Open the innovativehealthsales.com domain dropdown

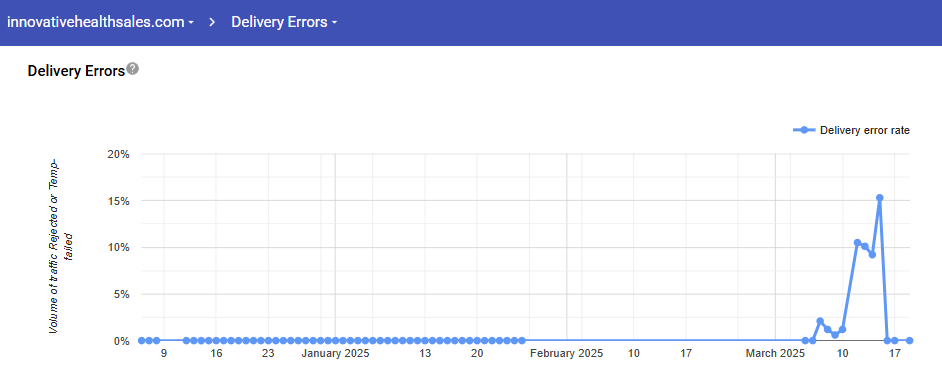[x=100, y=22]
